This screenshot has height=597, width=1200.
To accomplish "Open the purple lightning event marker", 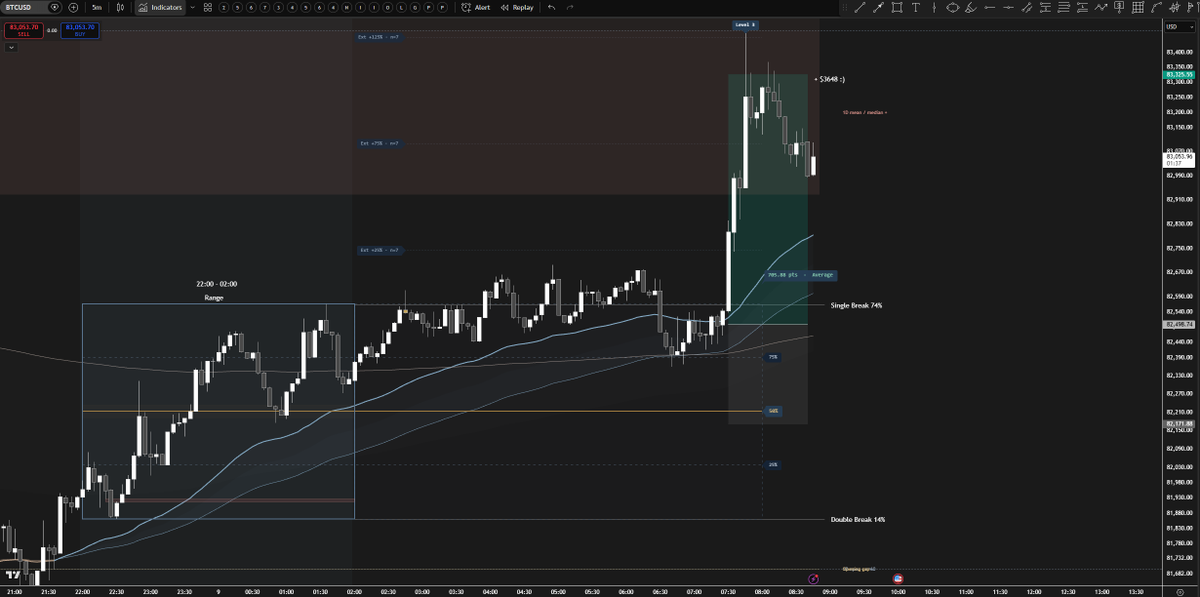I will pyautogui.click(x=813, y=578).
